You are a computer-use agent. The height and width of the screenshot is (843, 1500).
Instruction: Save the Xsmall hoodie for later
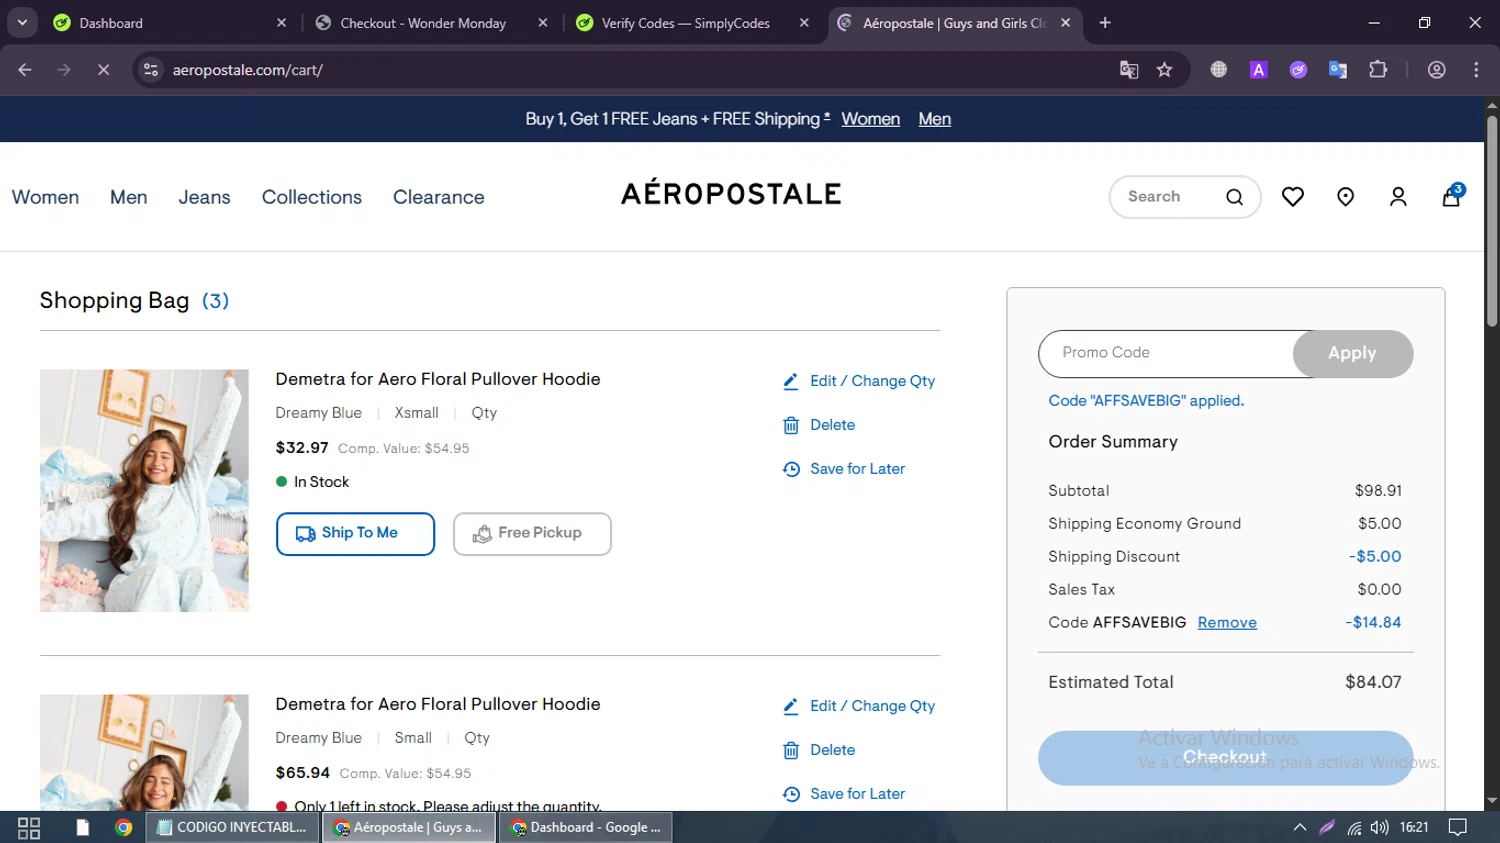844,469
